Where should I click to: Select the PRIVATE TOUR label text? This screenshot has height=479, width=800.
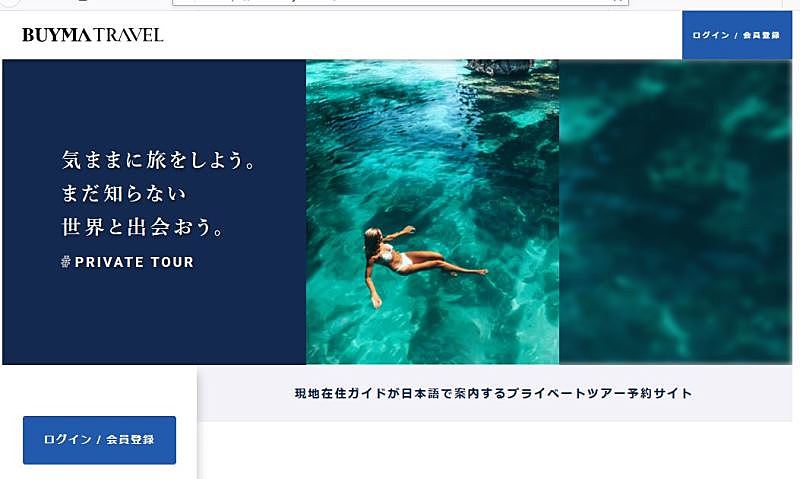[x=134, y=262]
